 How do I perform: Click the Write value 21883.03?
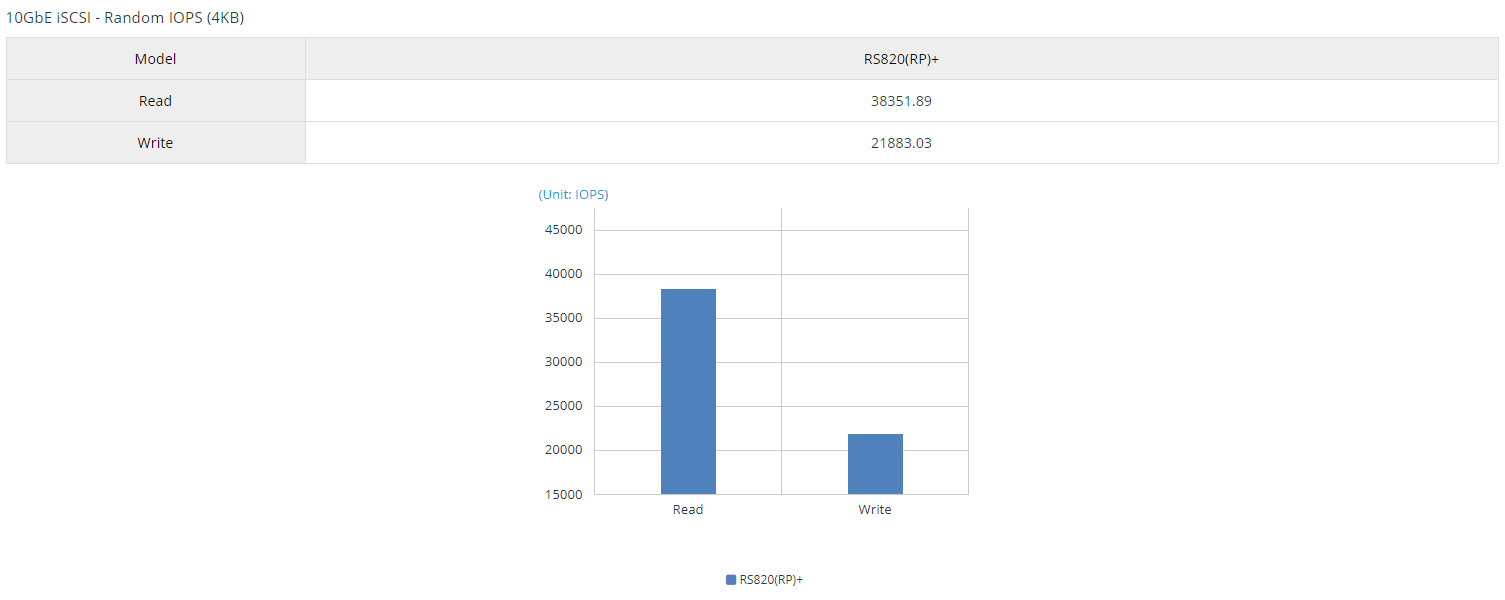[x=902, y=143]
